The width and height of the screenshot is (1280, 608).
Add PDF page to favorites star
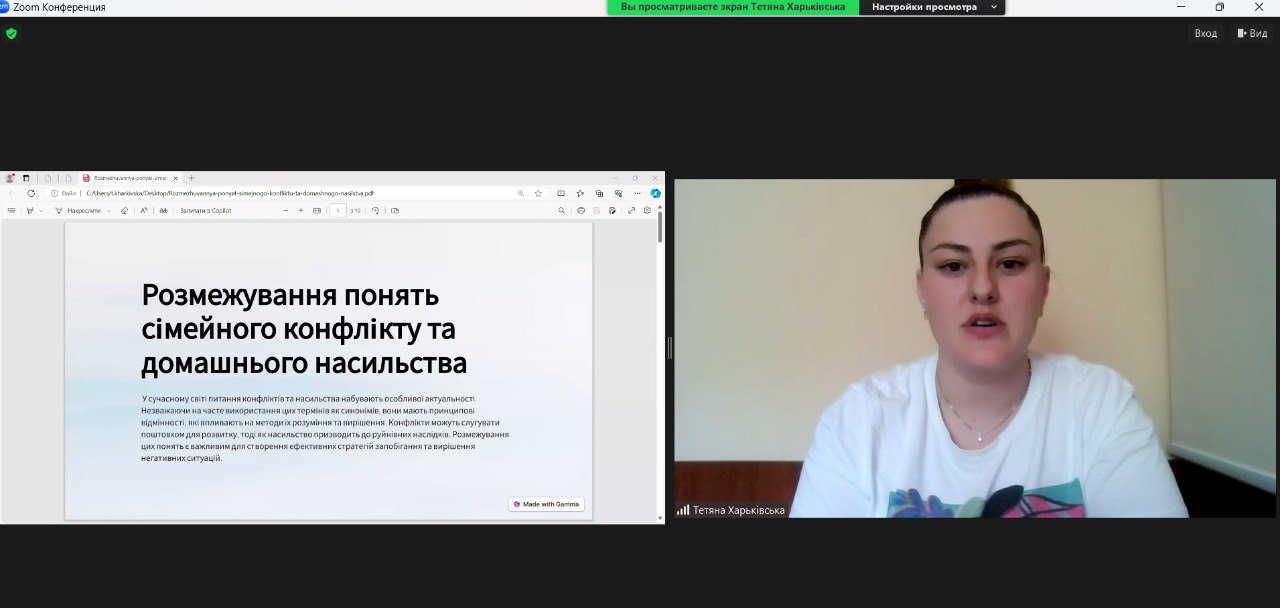538,193
